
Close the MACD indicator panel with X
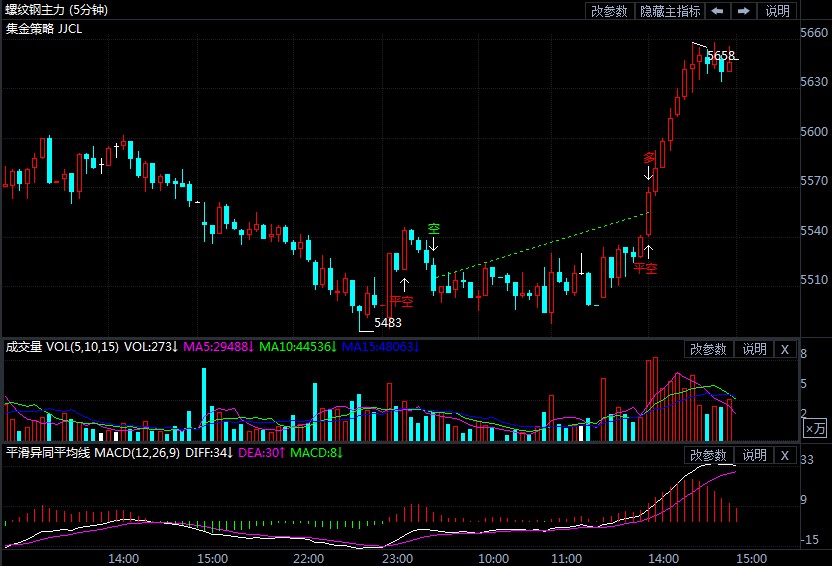tap(785, 455)
